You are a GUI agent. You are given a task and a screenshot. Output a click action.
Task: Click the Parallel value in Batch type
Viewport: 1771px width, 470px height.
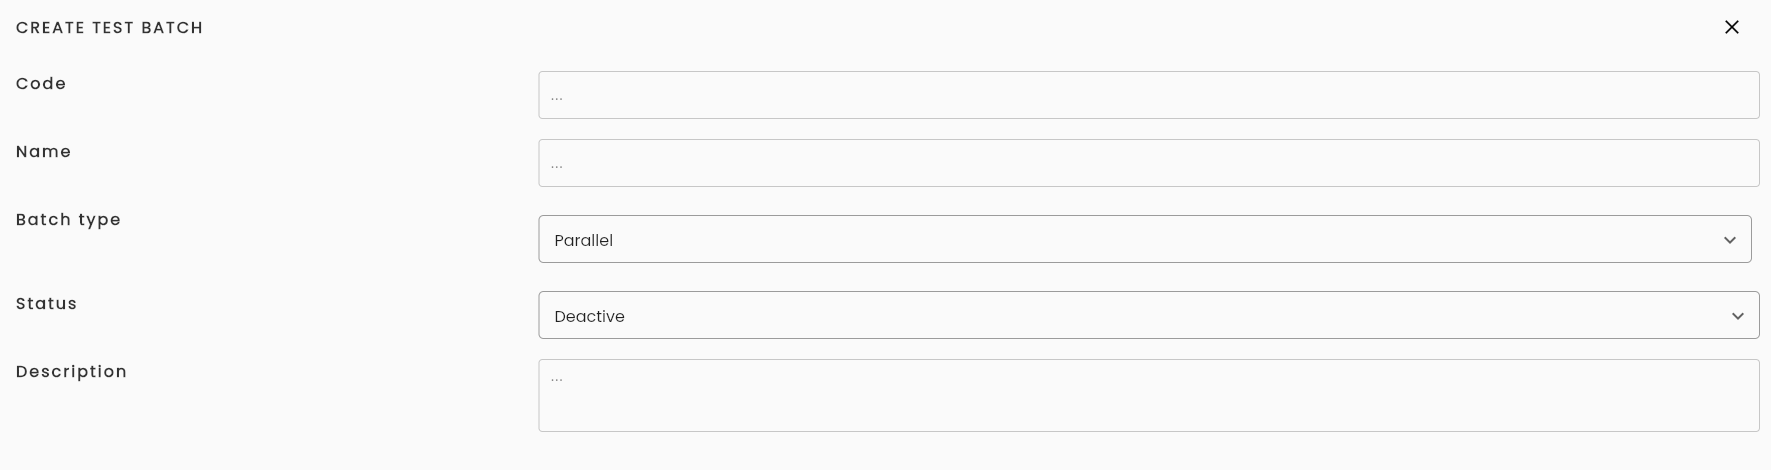click(583, 240)
